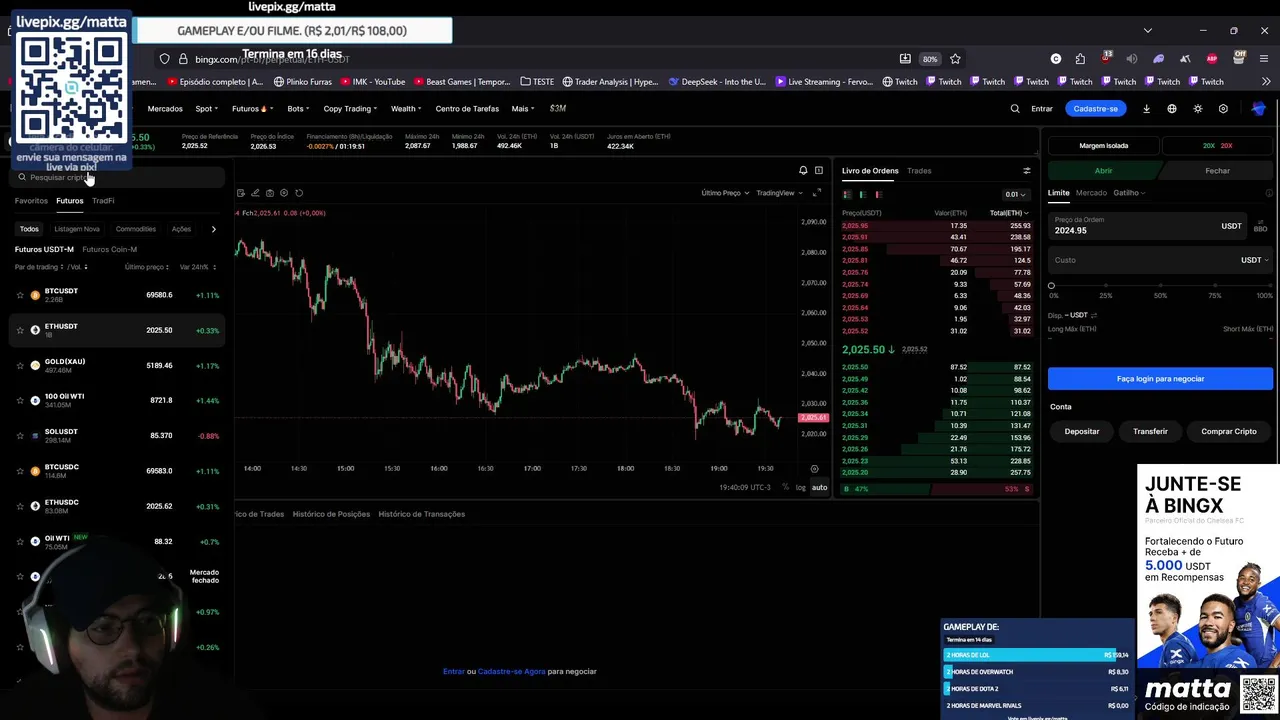This screenshot has height=720, width=1280.
Task: Favorite GOLD(XAU) with its star
Action: tap(20, 366)
